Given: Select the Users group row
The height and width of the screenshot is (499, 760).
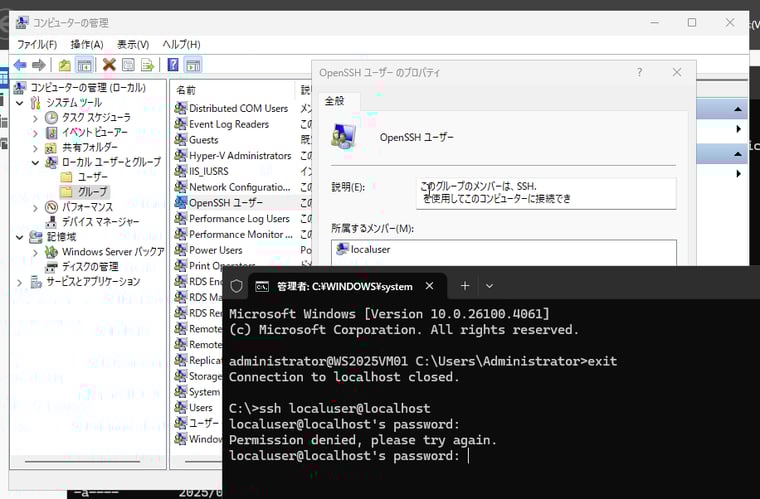Looking at the screenshot, I should [201, 407].
